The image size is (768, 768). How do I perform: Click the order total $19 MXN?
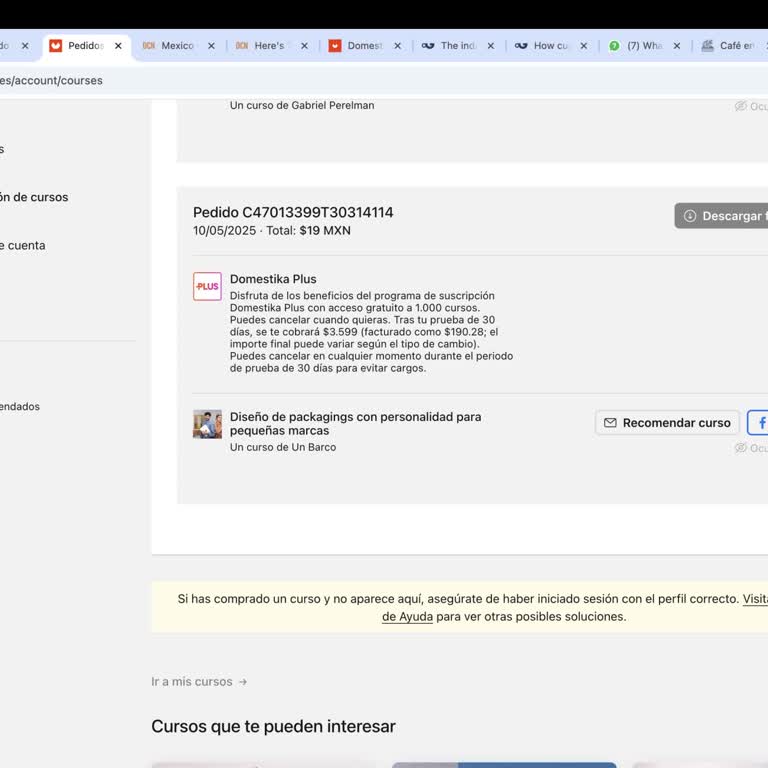click(x=325, y=231)
